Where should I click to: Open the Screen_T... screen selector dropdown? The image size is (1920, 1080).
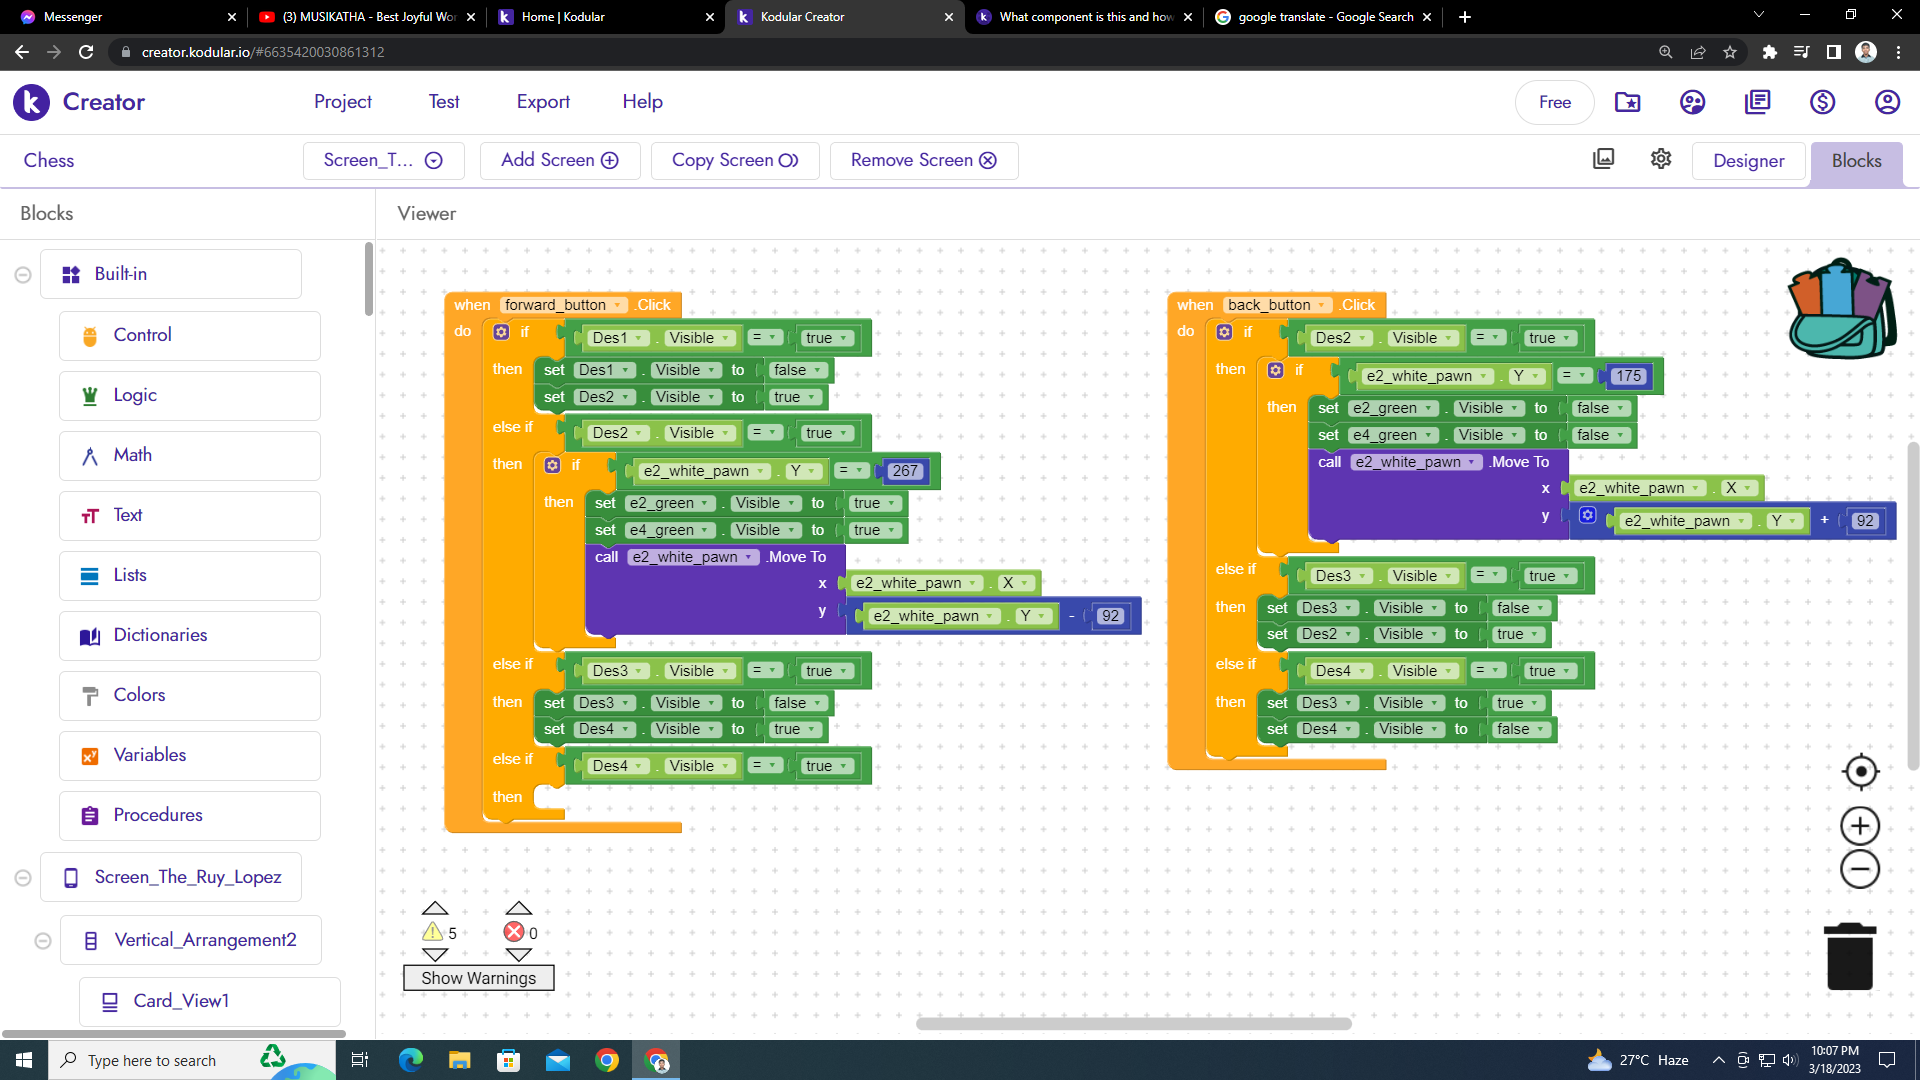383,160
